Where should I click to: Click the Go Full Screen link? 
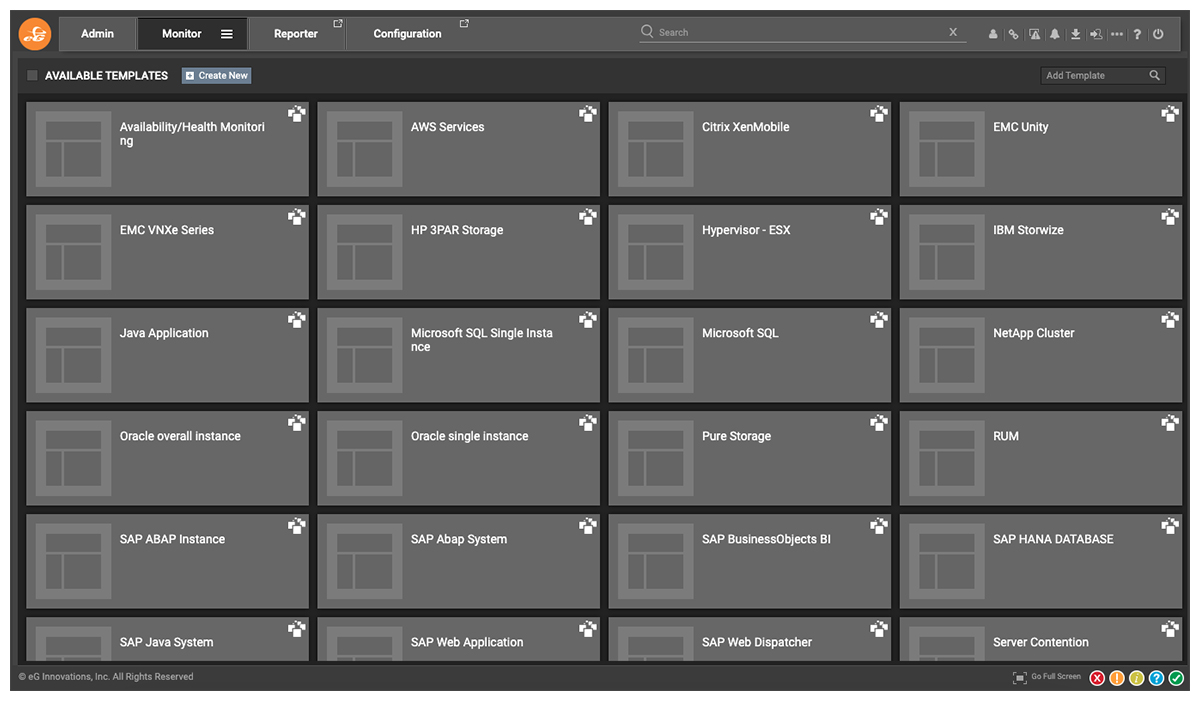click(1056, 677)
